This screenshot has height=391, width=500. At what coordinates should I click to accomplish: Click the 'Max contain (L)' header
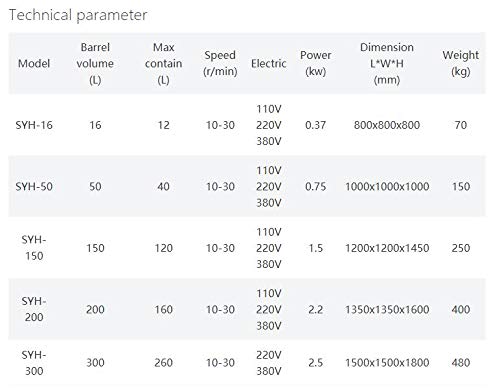[163, 63]
